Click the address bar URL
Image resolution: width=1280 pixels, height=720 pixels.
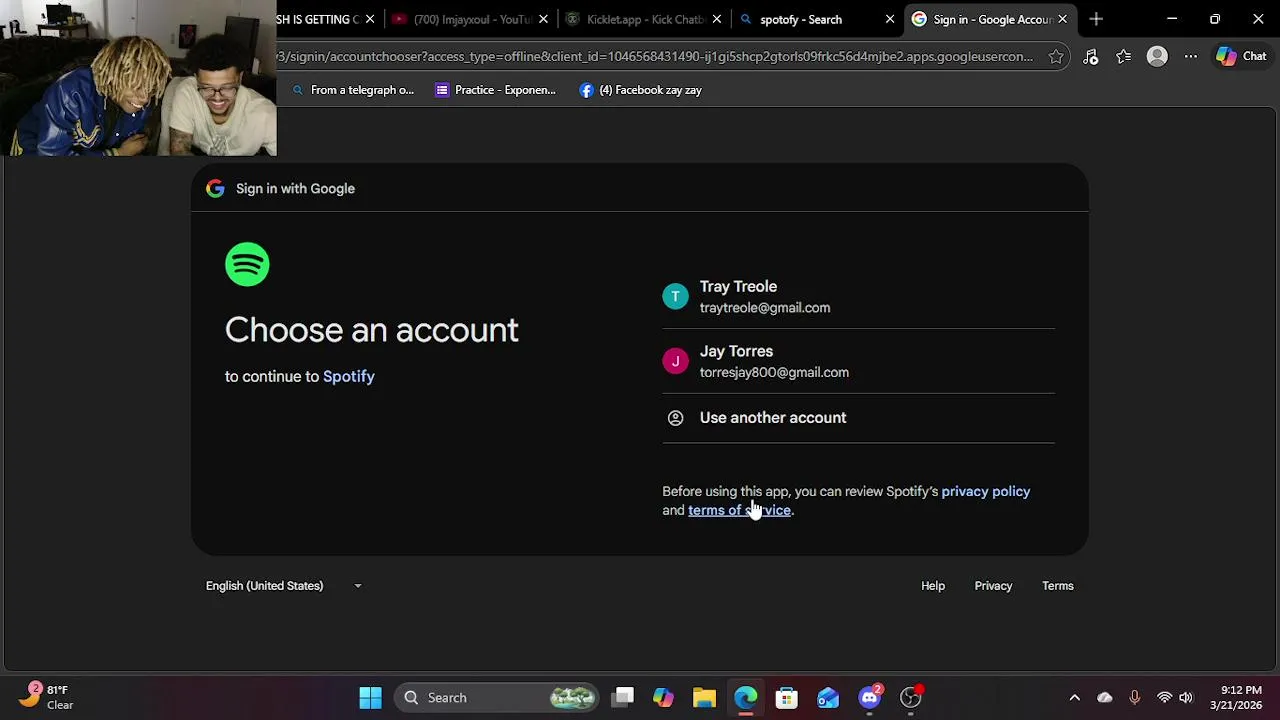pyautogui.click(x=655, y=57)
